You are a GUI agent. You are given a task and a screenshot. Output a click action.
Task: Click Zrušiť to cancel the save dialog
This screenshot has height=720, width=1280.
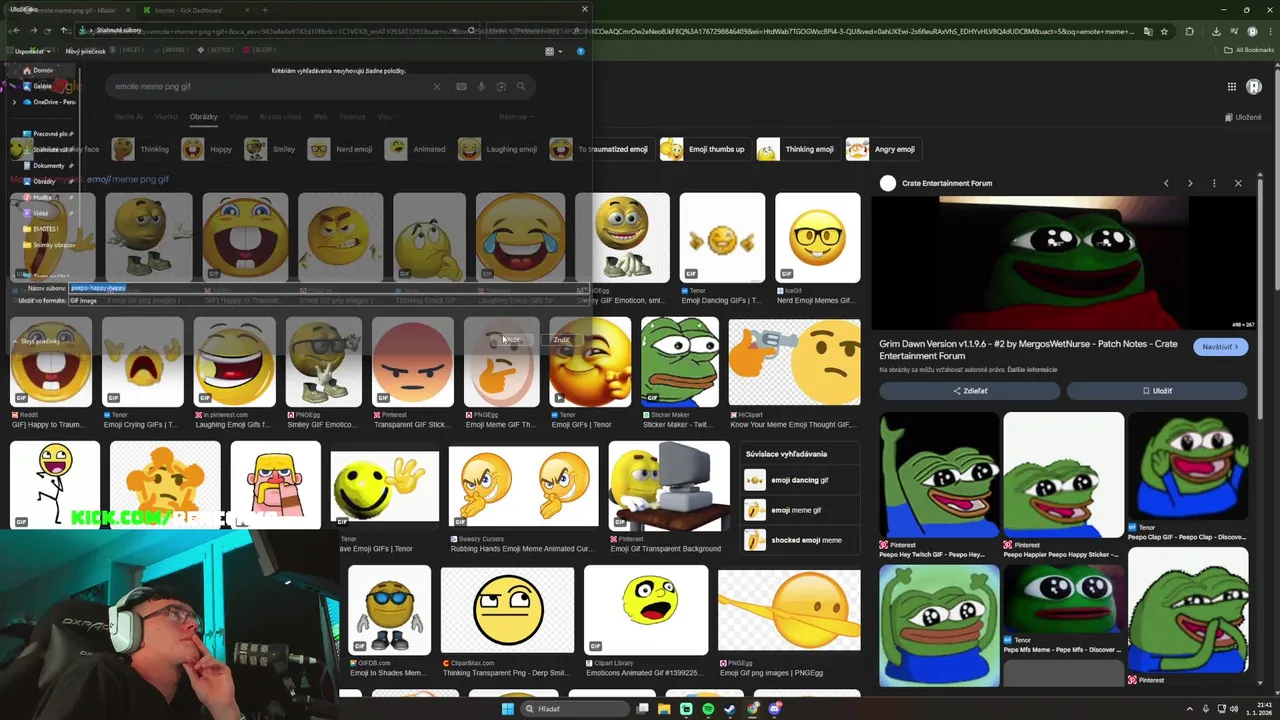[x=561, y=340]
